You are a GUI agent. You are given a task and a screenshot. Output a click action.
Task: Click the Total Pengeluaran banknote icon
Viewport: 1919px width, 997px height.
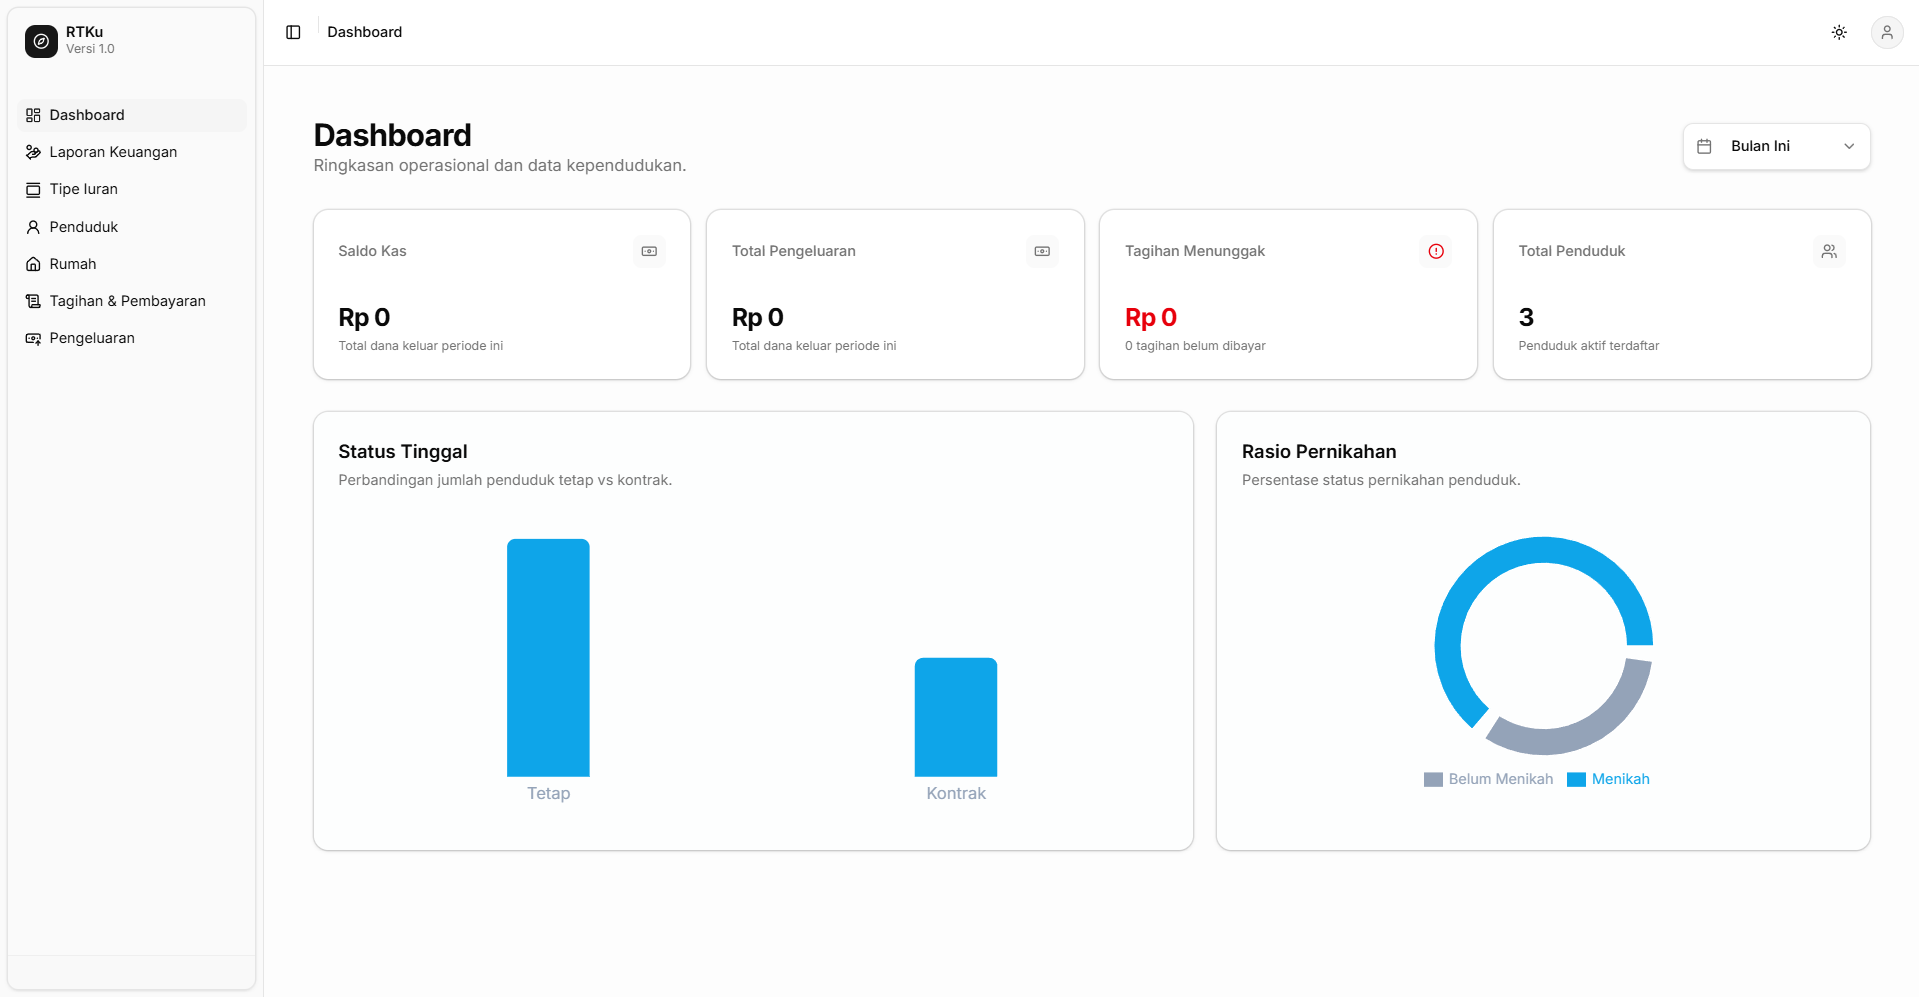pyautogui.click(x=1042, y=251)
